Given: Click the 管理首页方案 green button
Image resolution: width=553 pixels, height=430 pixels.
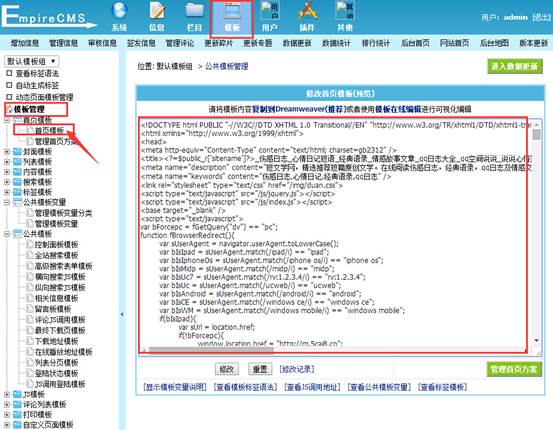Looking at the screenshot, I should click(514, 369).
